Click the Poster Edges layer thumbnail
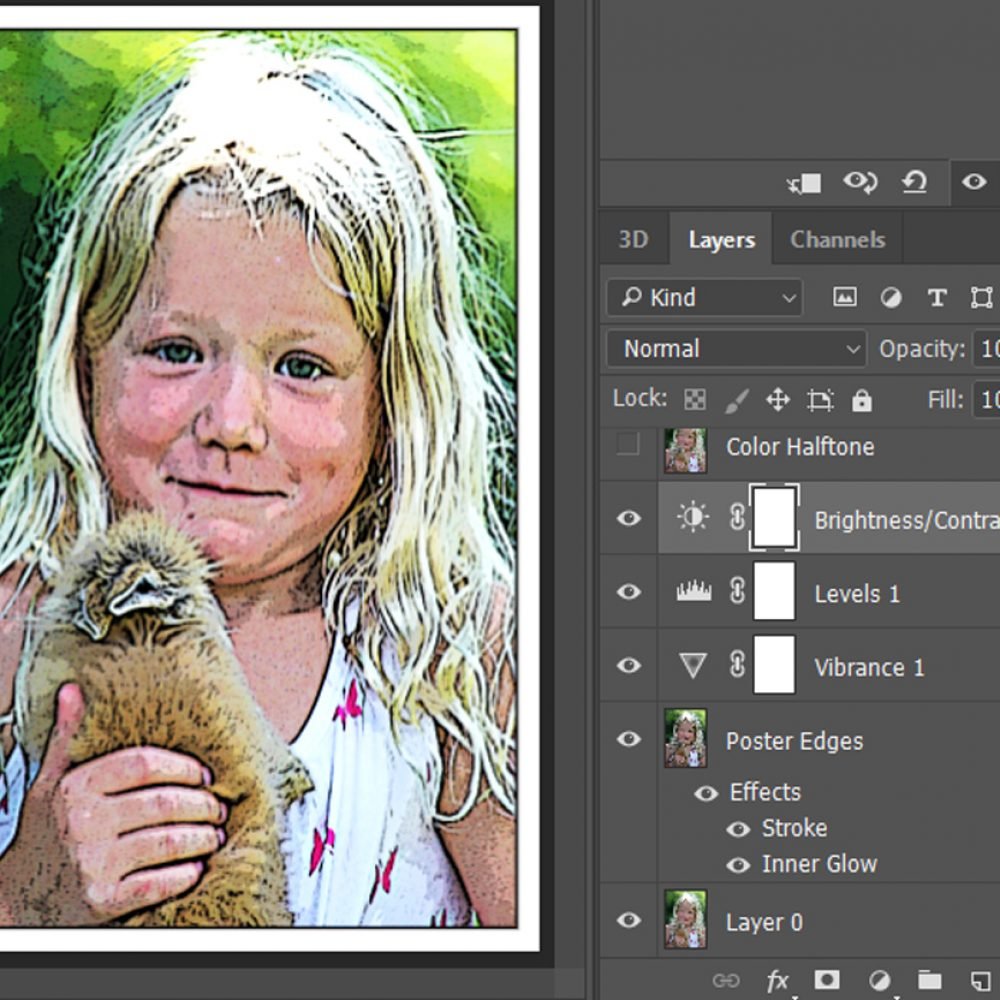The width and height of the screenshot is (1000, 1000). tap(686, 739)
